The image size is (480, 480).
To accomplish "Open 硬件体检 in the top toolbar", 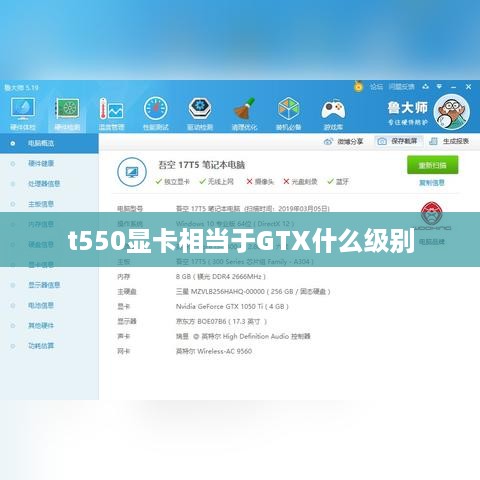I will (23, 114).
